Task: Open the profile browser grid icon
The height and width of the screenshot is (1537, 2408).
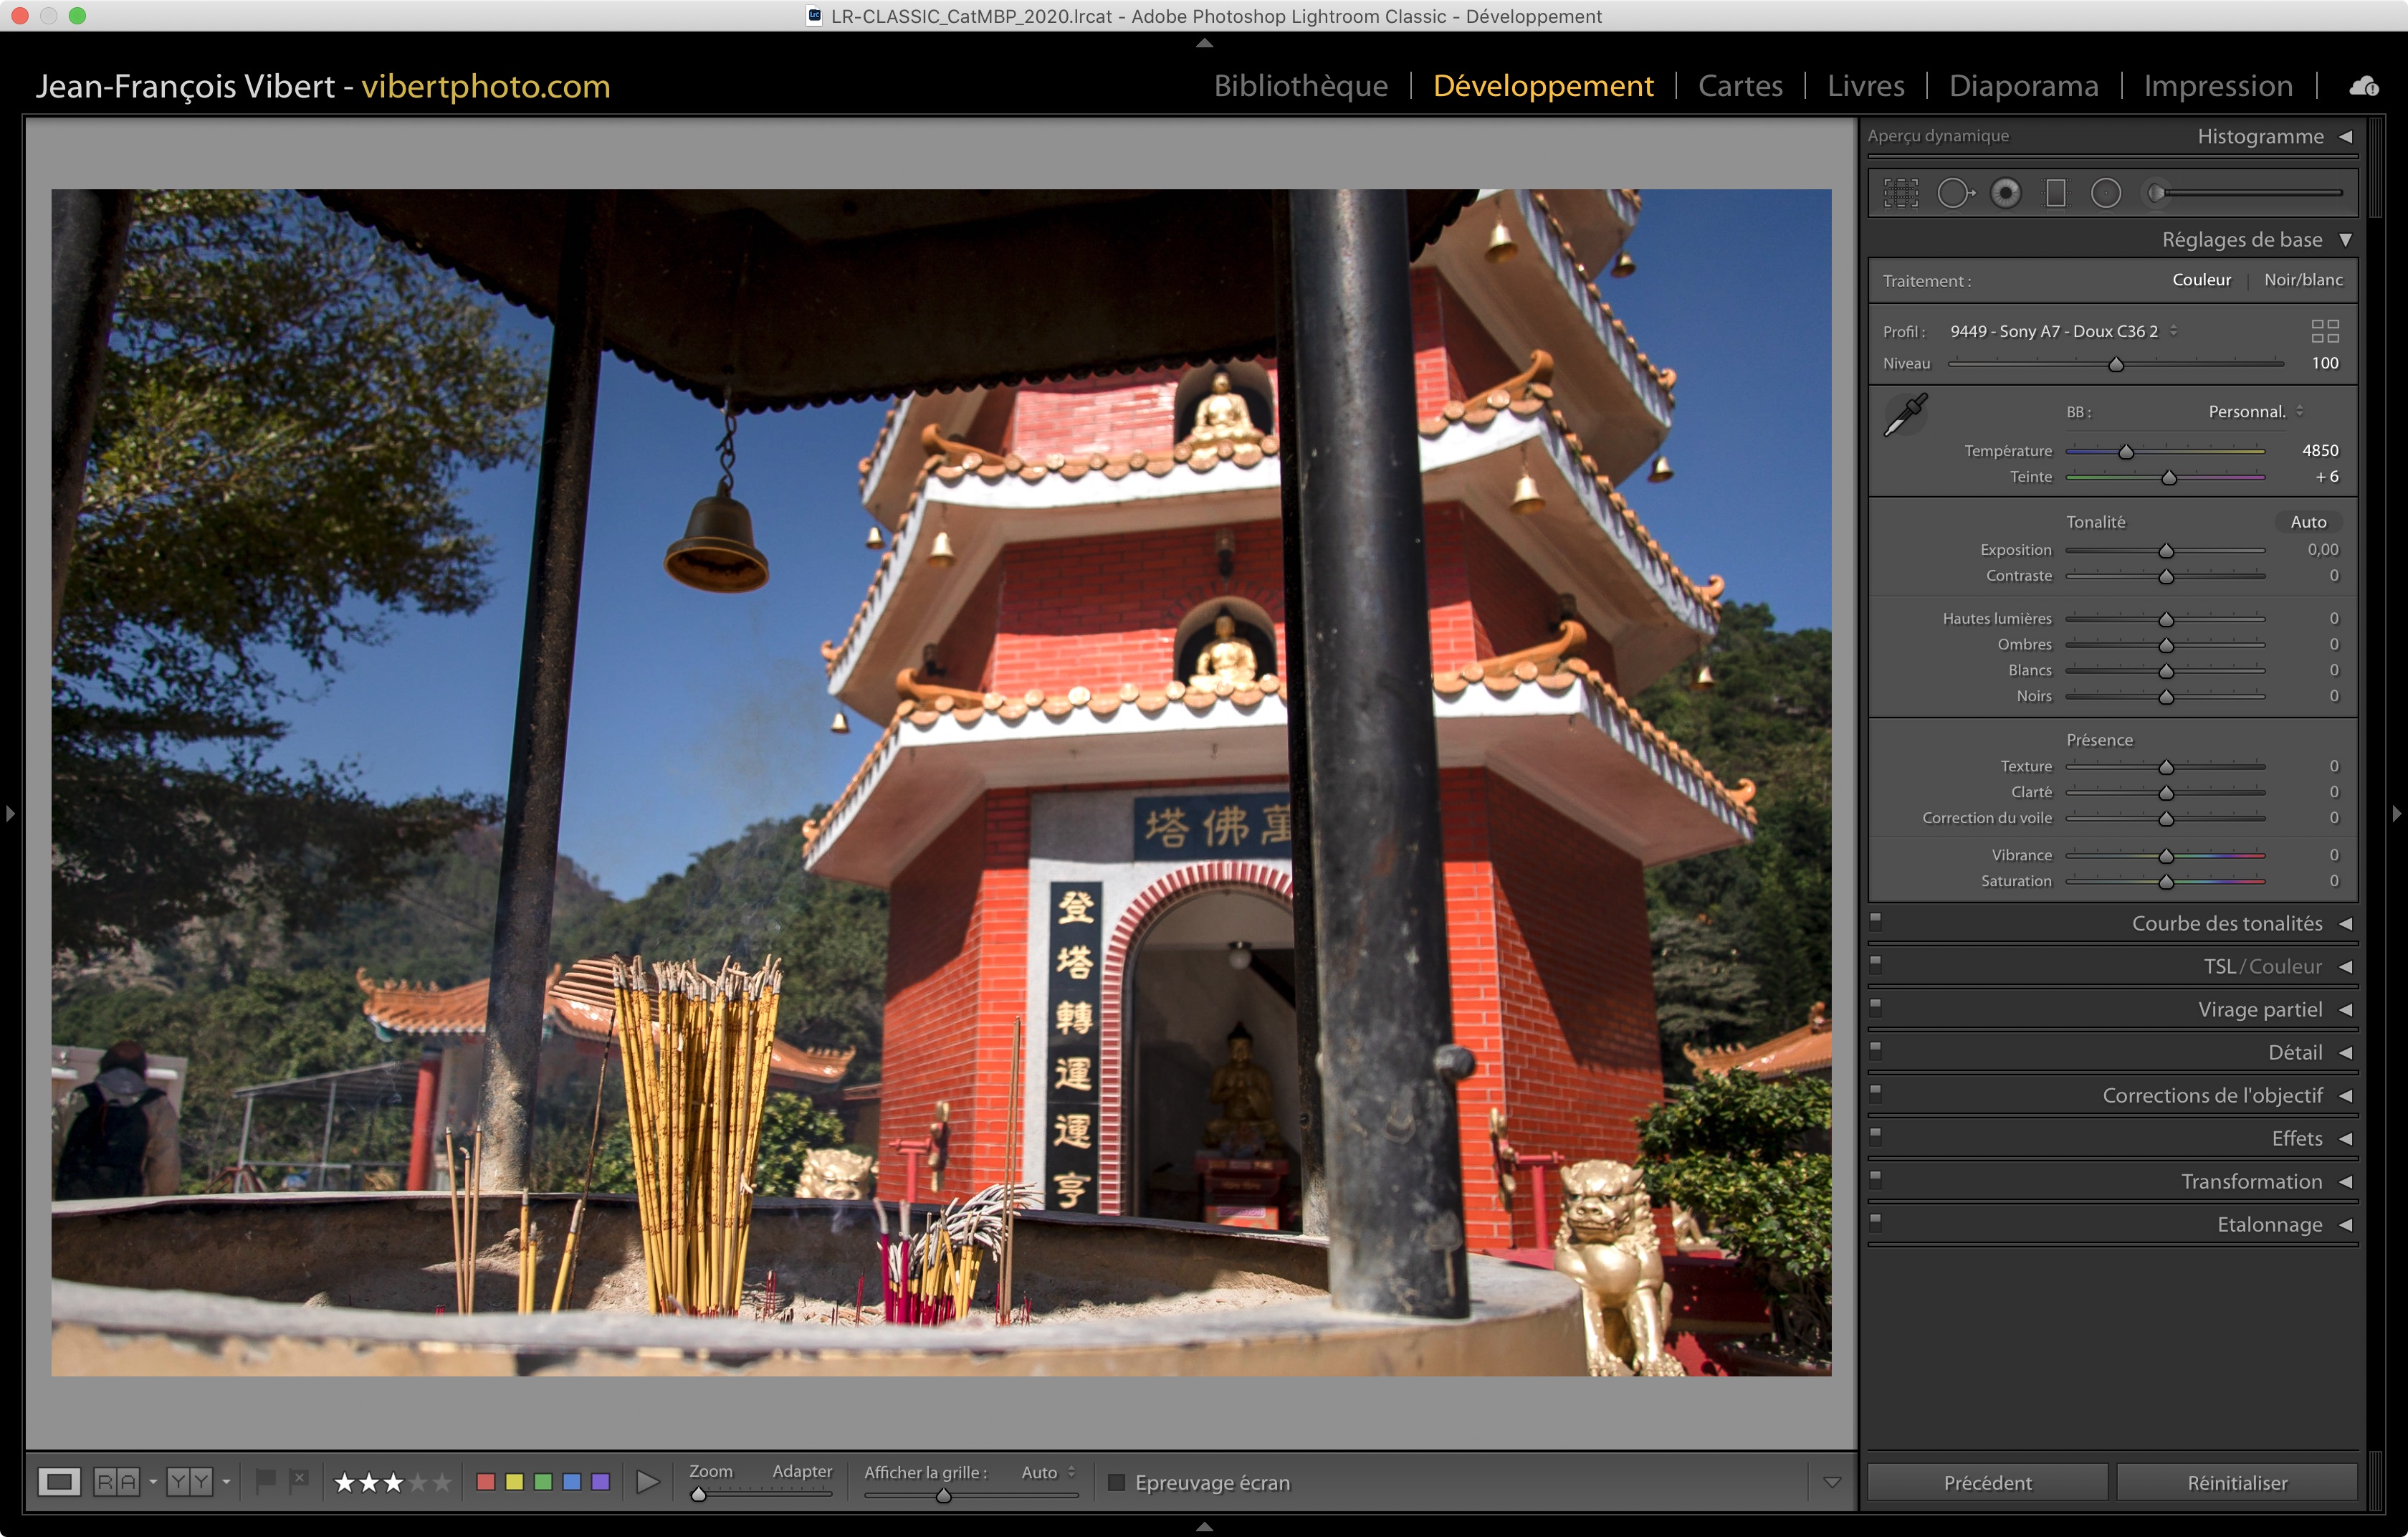Action: click(x=2325, y=331)
